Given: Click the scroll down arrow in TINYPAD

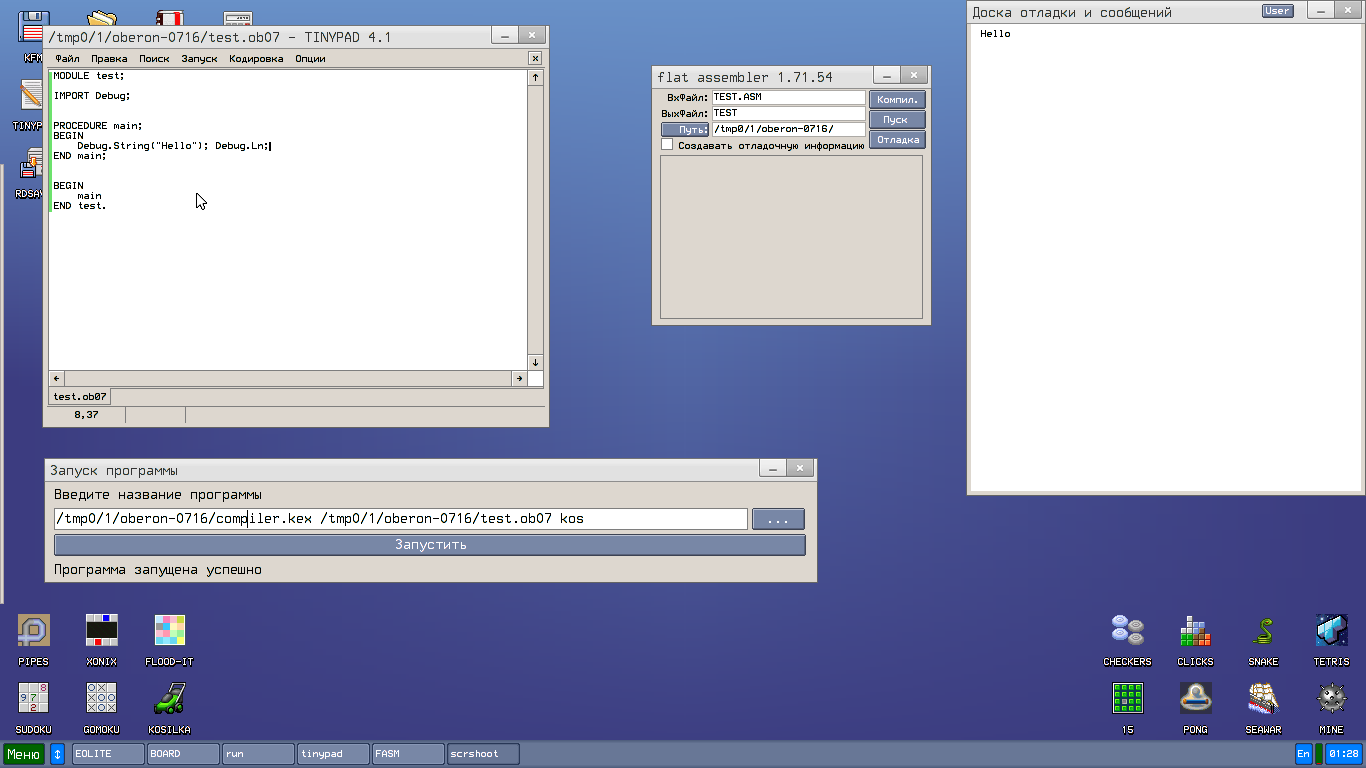Looking at the screenshot, I should (x=535, y=362).
